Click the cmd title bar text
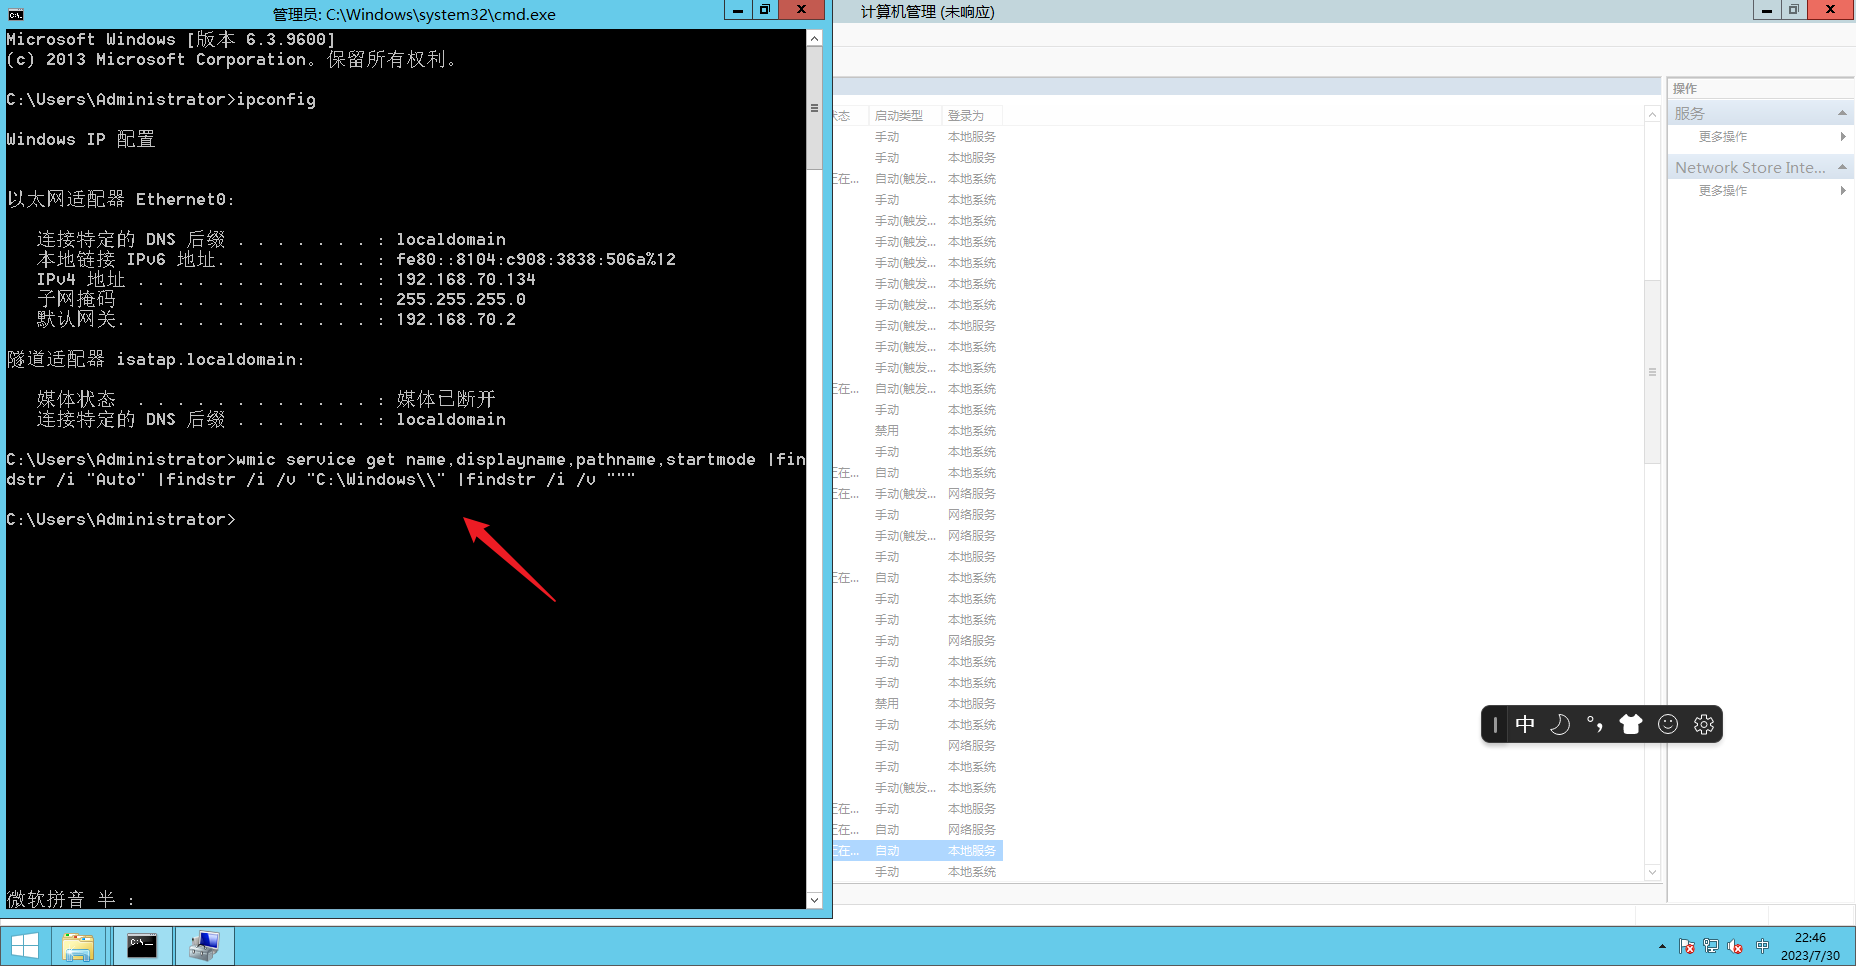The height and width of the screenshot is (966, 1856). (413, 14)
